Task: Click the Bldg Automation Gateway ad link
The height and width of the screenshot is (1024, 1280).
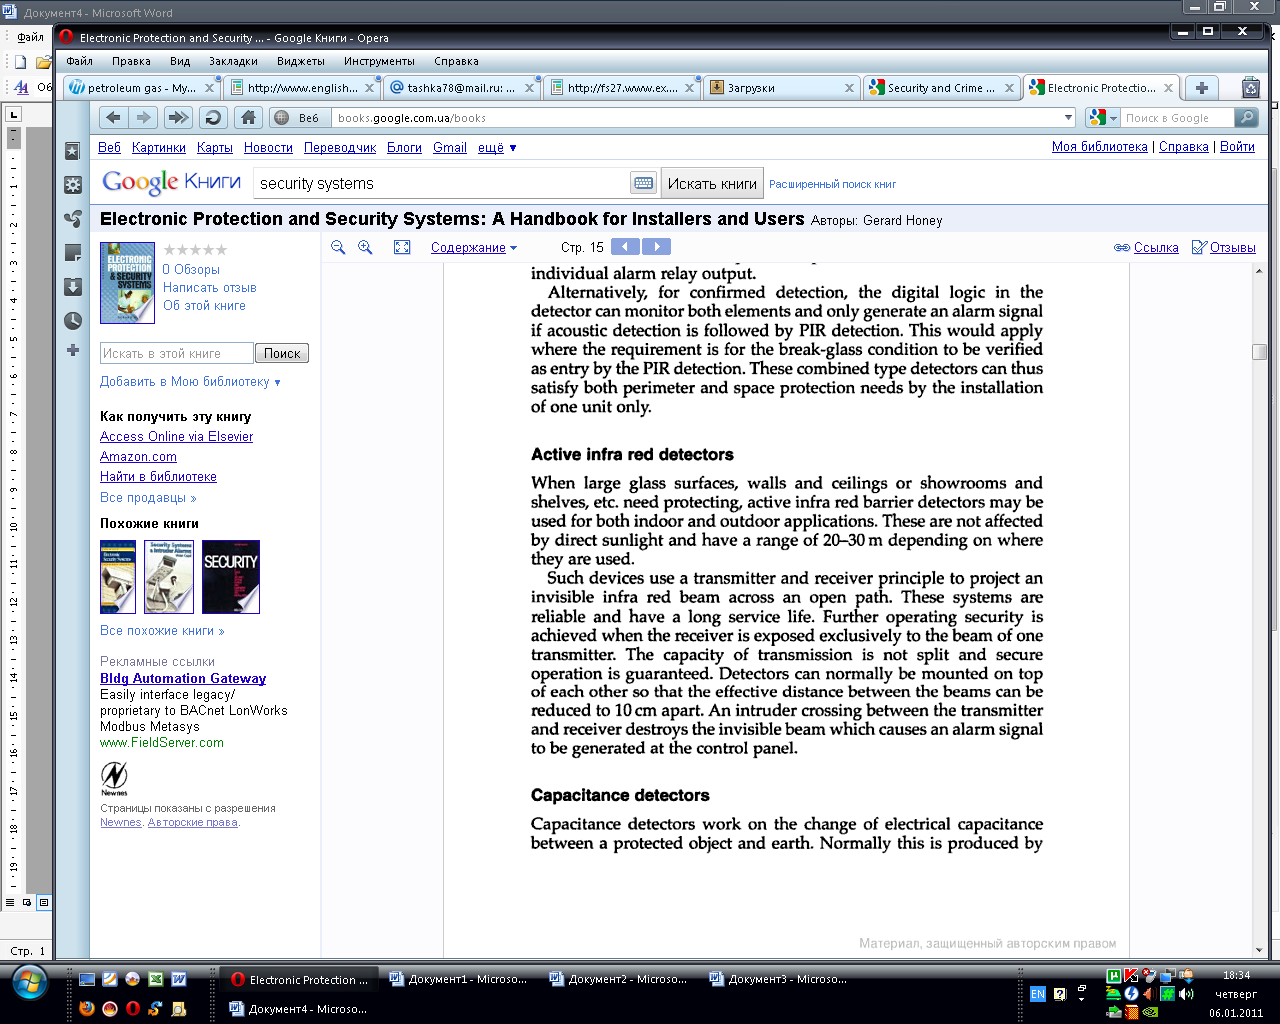Action: click(x=183, y=678)
